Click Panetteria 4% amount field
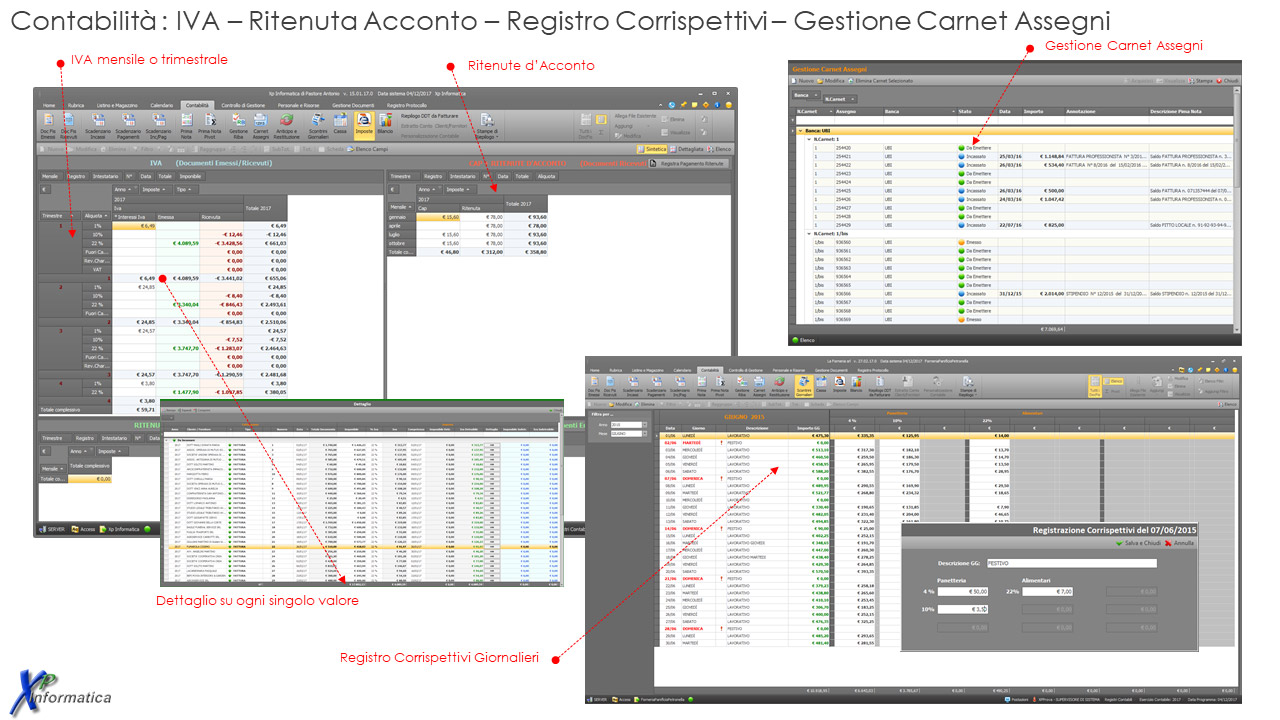This screenshot has width=1280, height=720. [x=963, y=591]
